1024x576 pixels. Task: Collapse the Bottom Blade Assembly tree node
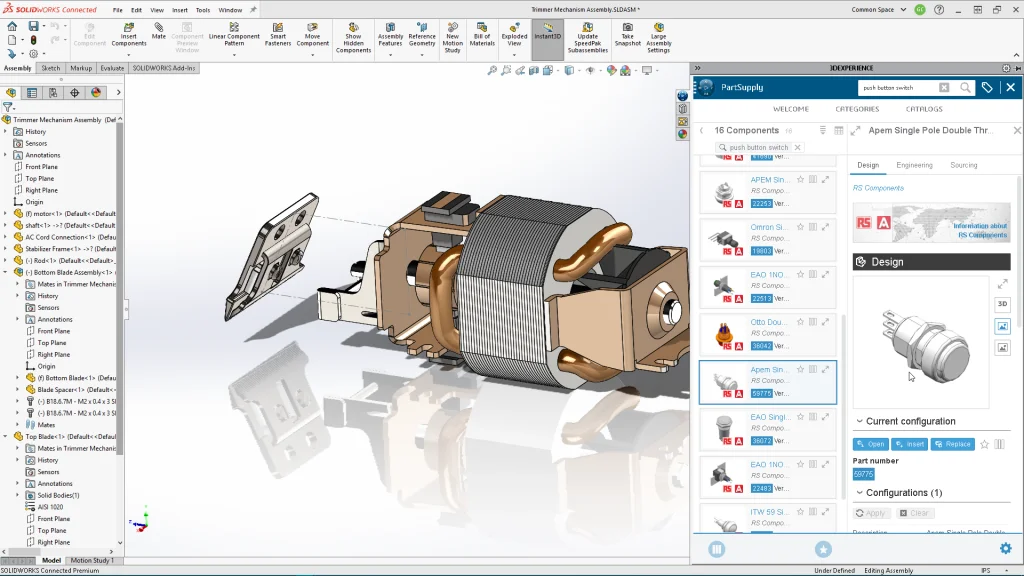5,272
